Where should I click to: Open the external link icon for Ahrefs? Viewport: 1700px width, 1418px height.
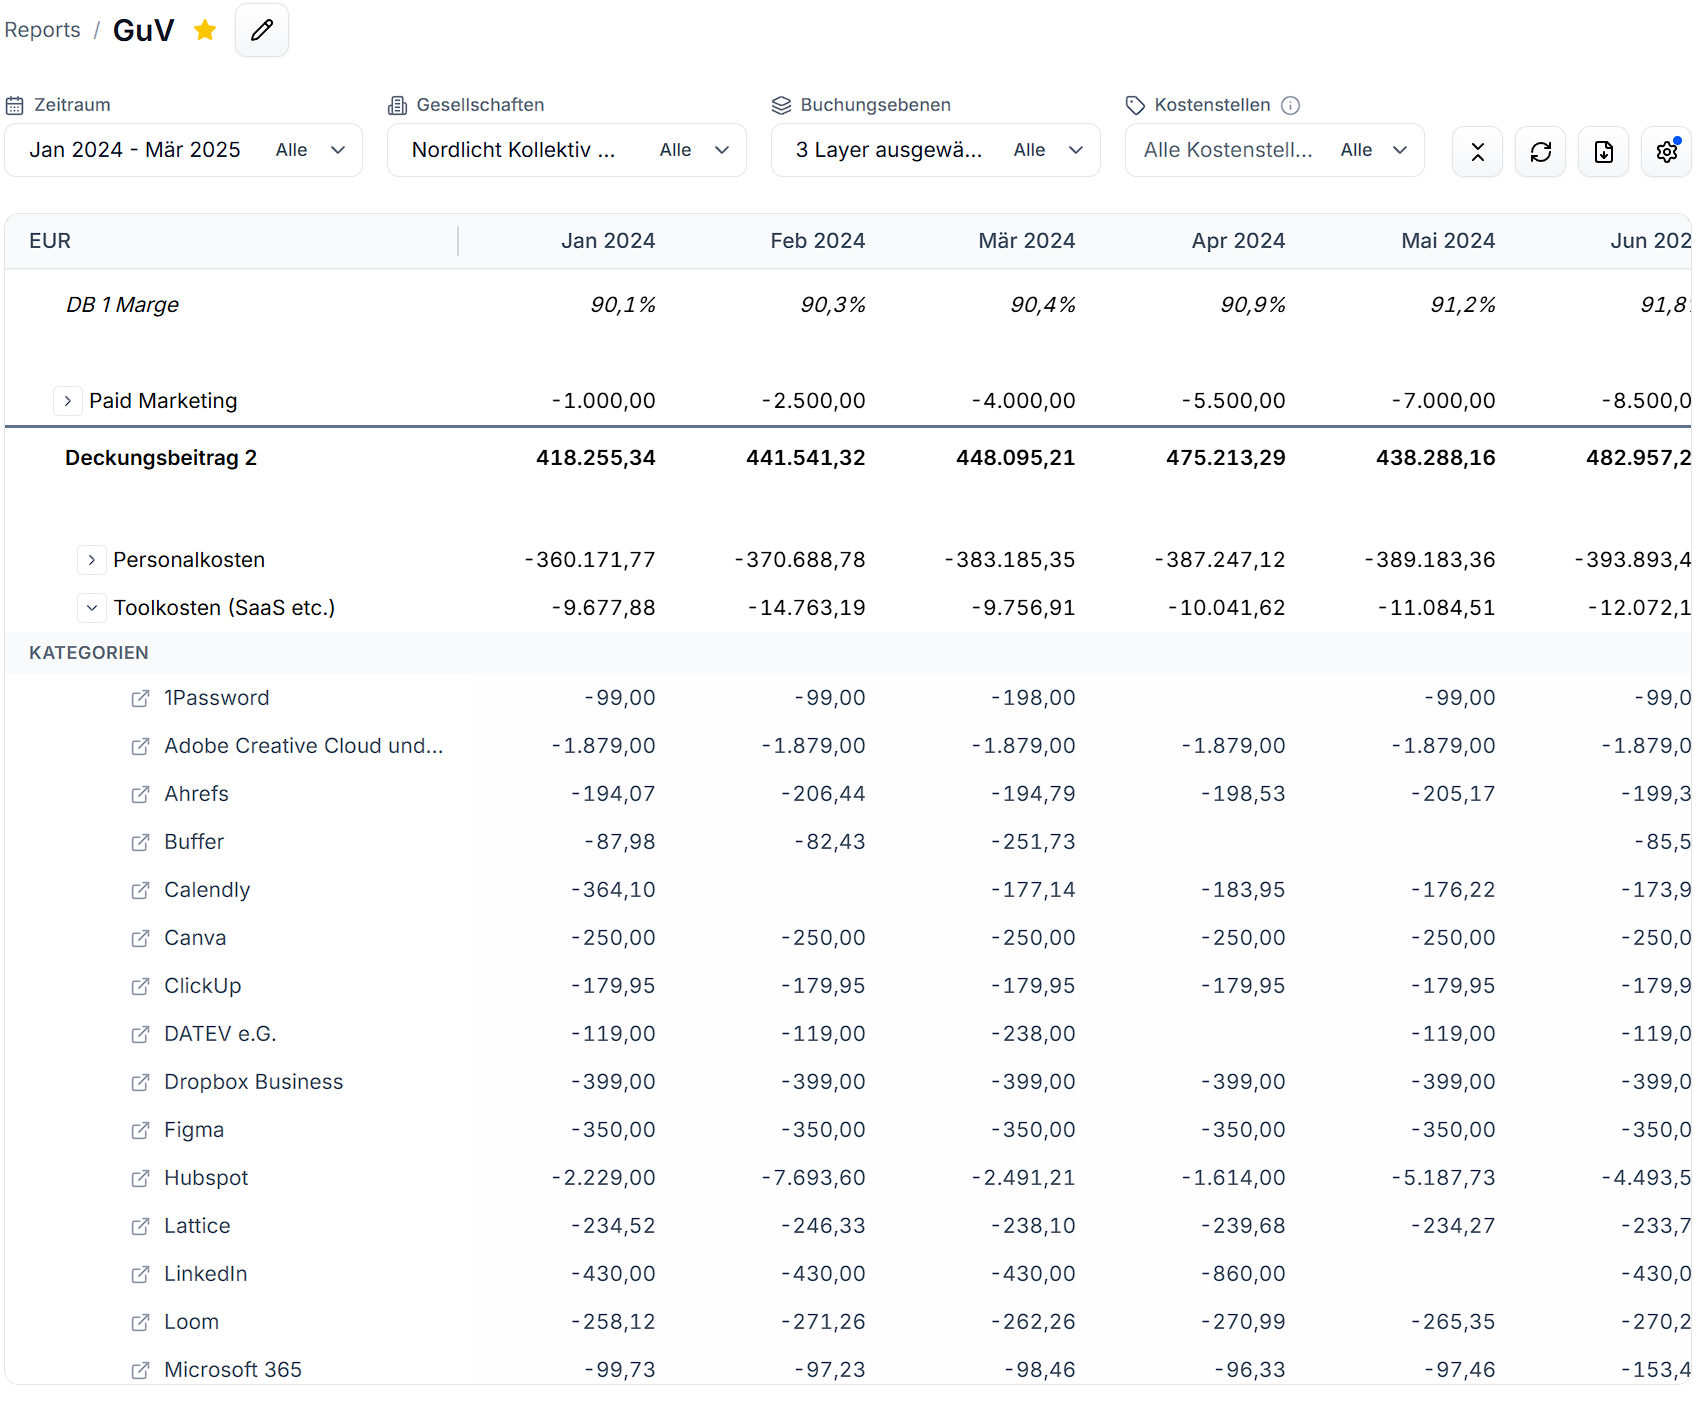[x=141, y=794]
